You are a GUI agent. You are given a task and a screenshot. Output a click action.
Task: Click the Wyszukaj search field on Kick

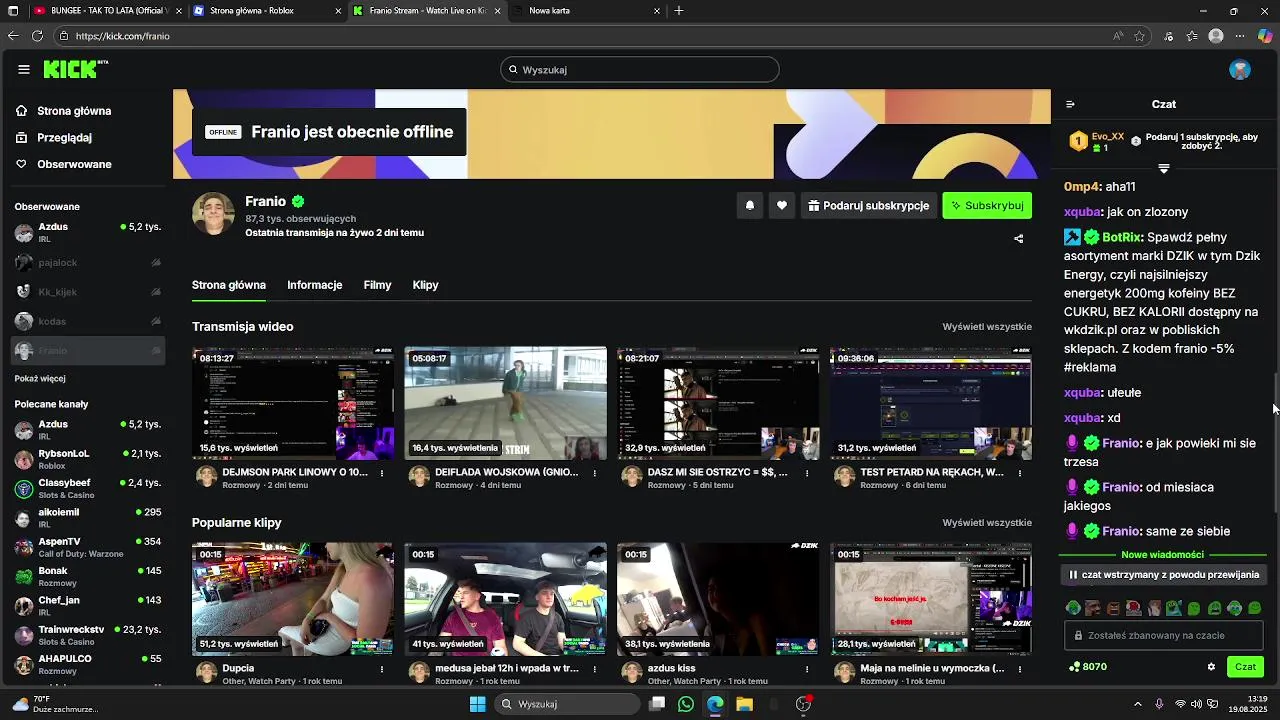pos(640,70)
